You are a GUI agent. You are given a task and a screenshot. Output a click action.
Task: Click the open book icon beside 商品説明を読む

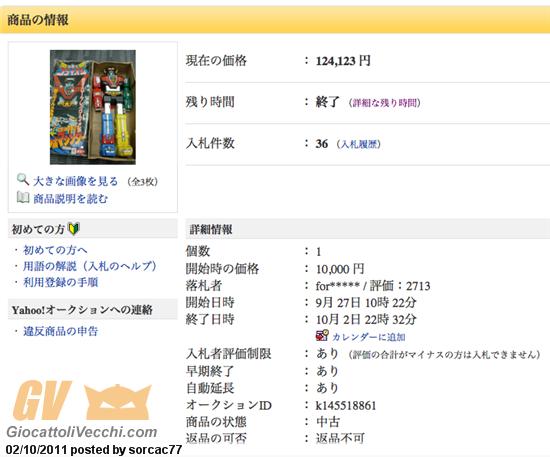[23, 197]
